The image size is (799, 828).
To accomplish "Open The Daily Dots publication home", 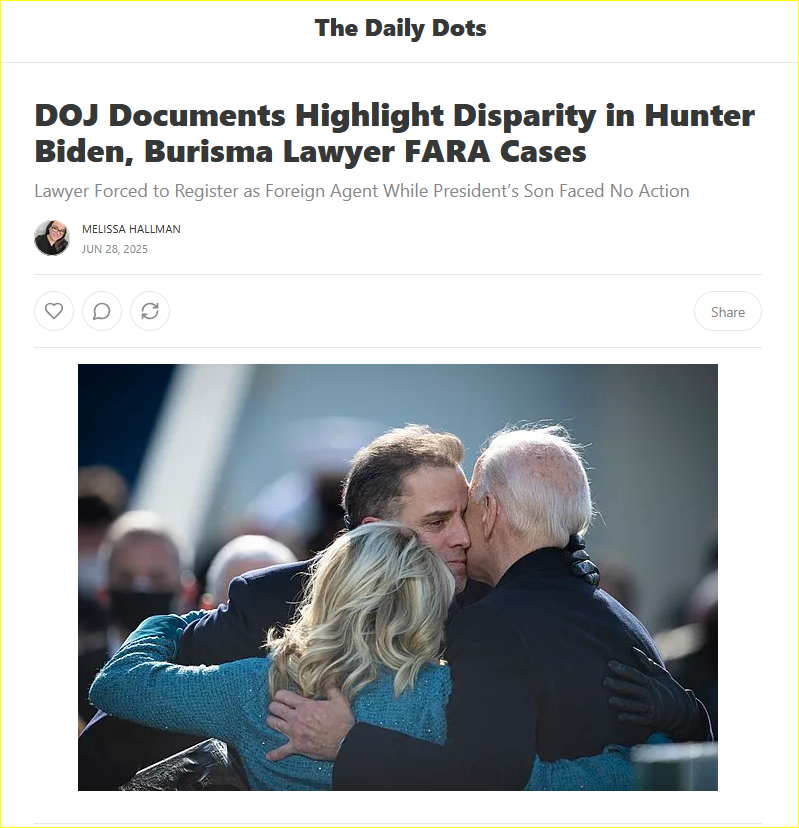I will pyautogui.click(x=400, y=29).
